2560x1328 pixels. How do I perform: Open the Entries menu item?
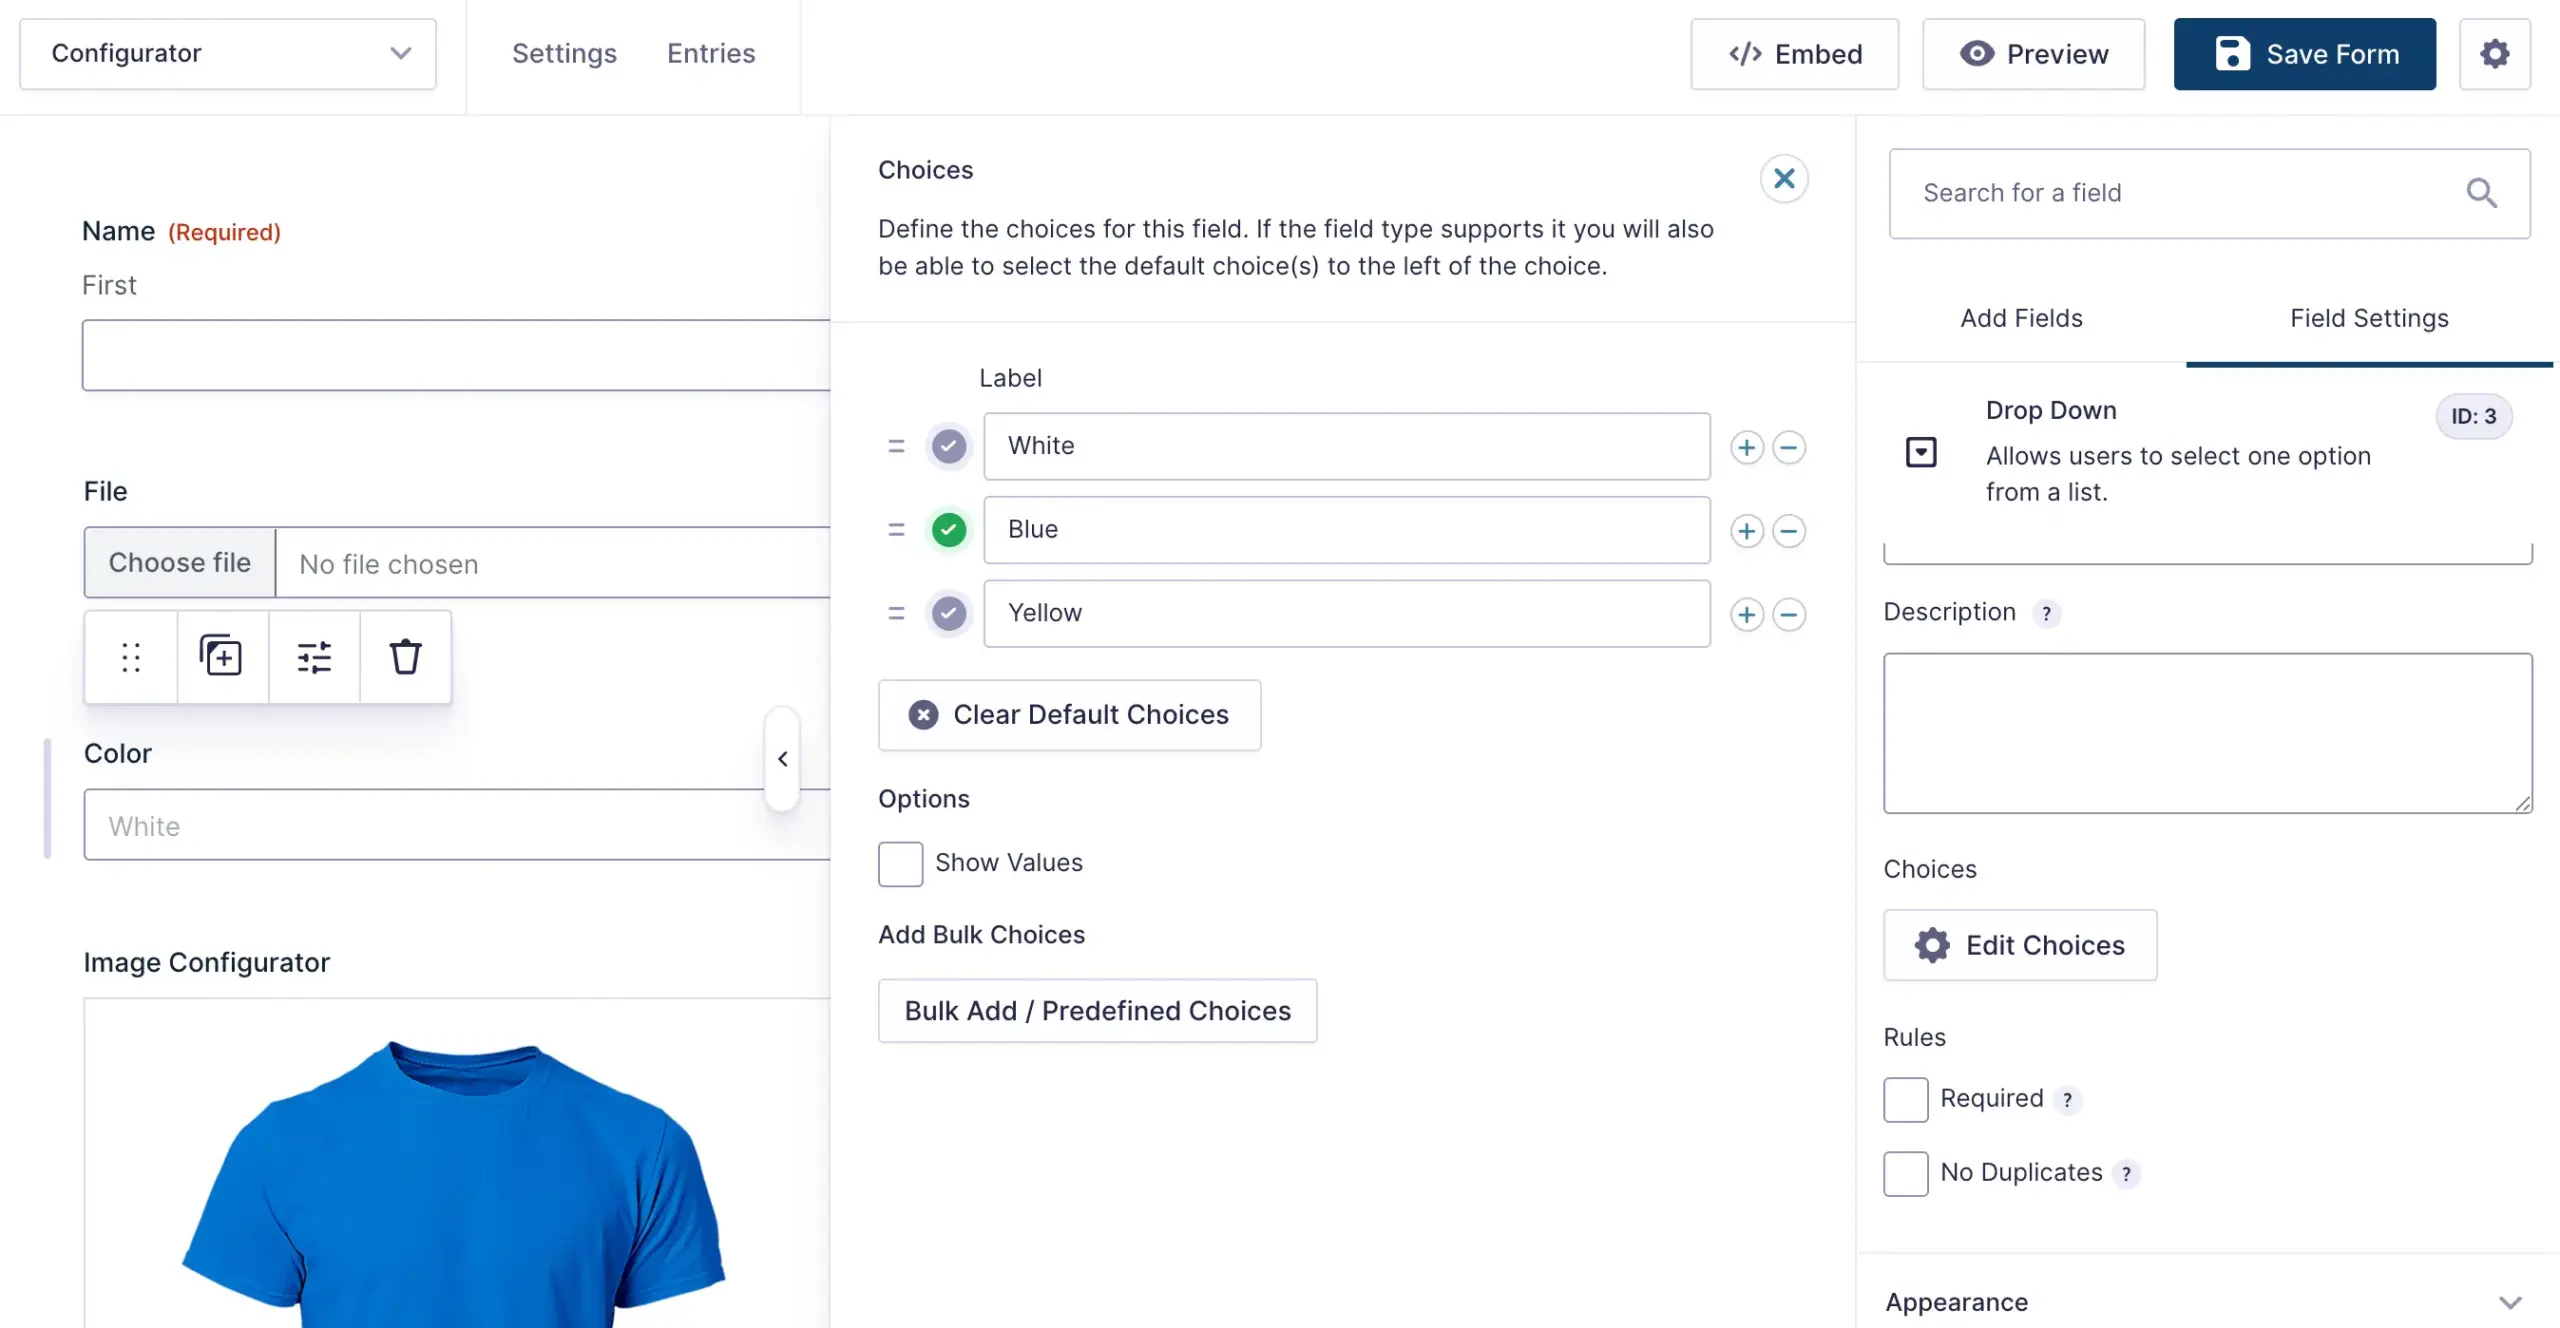tap(710, 54)
